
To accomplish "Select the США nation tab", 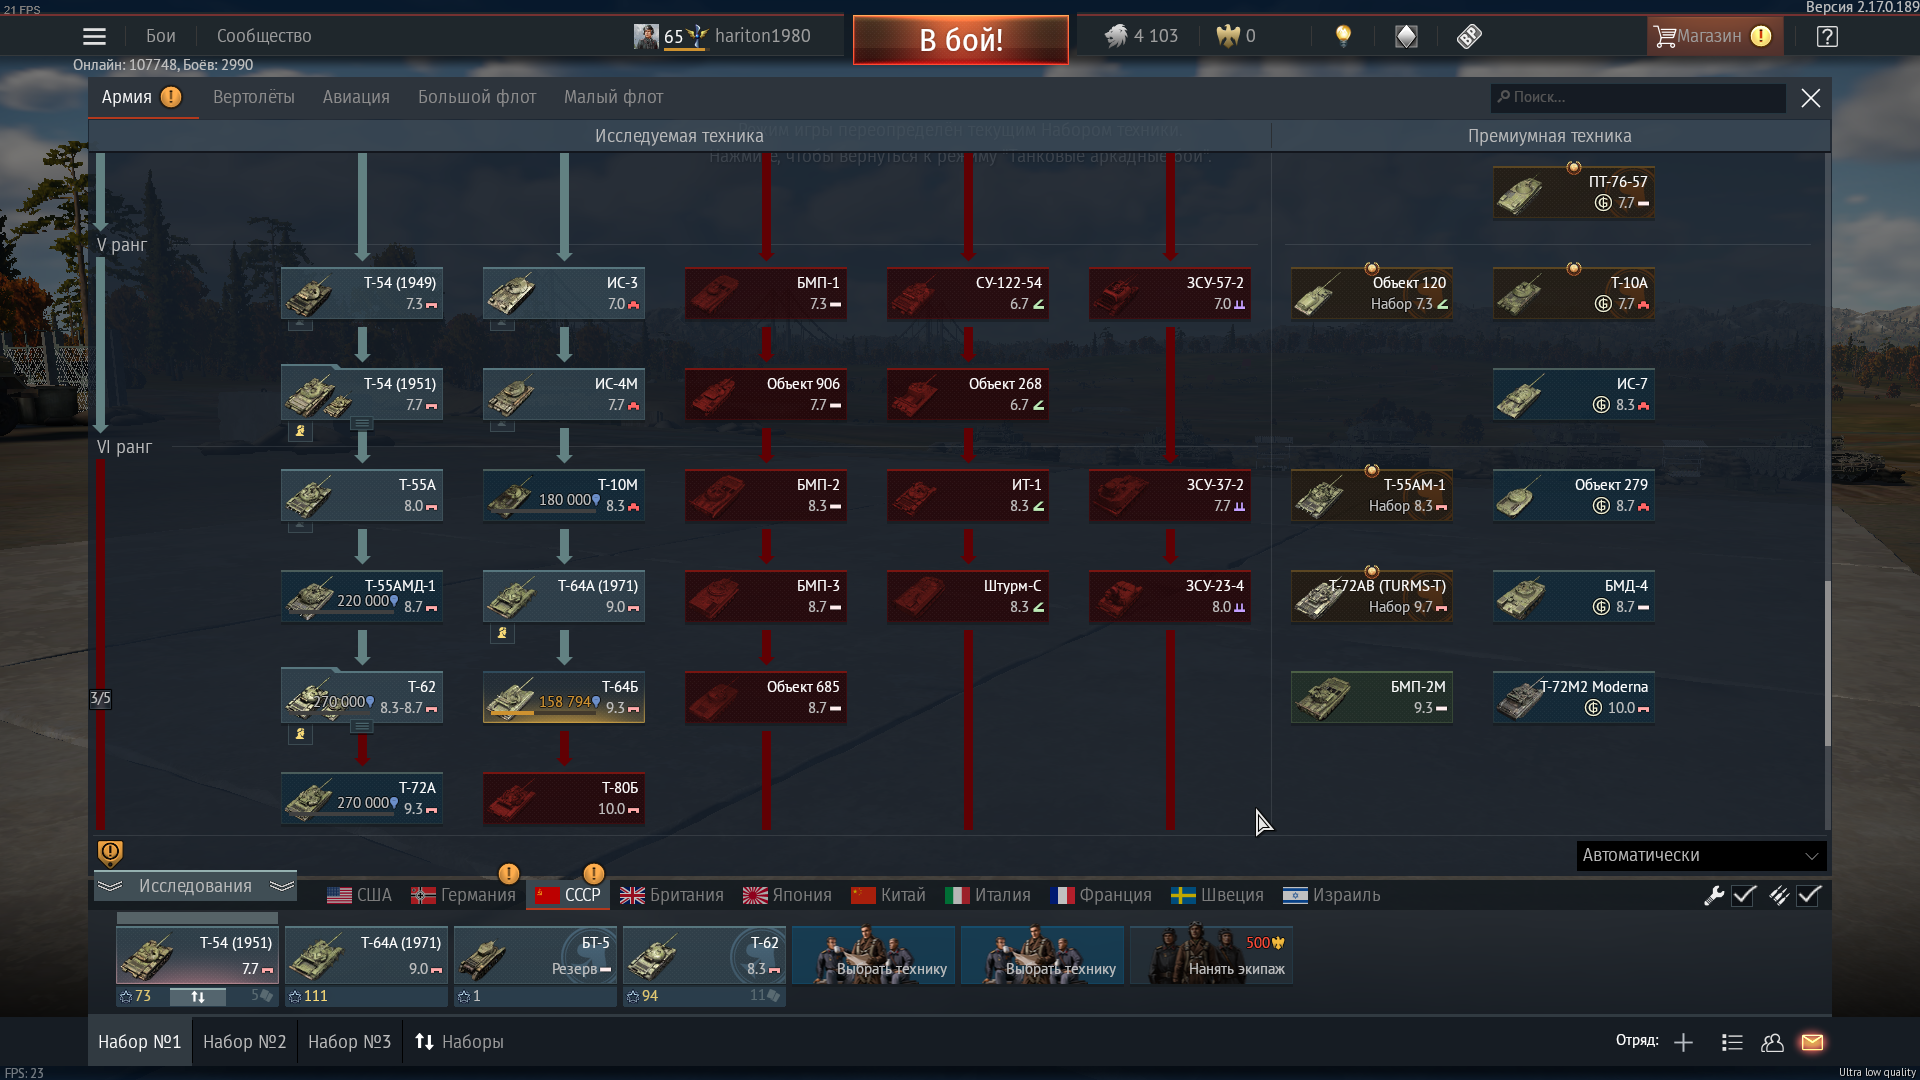I will (x=359, y=895).
